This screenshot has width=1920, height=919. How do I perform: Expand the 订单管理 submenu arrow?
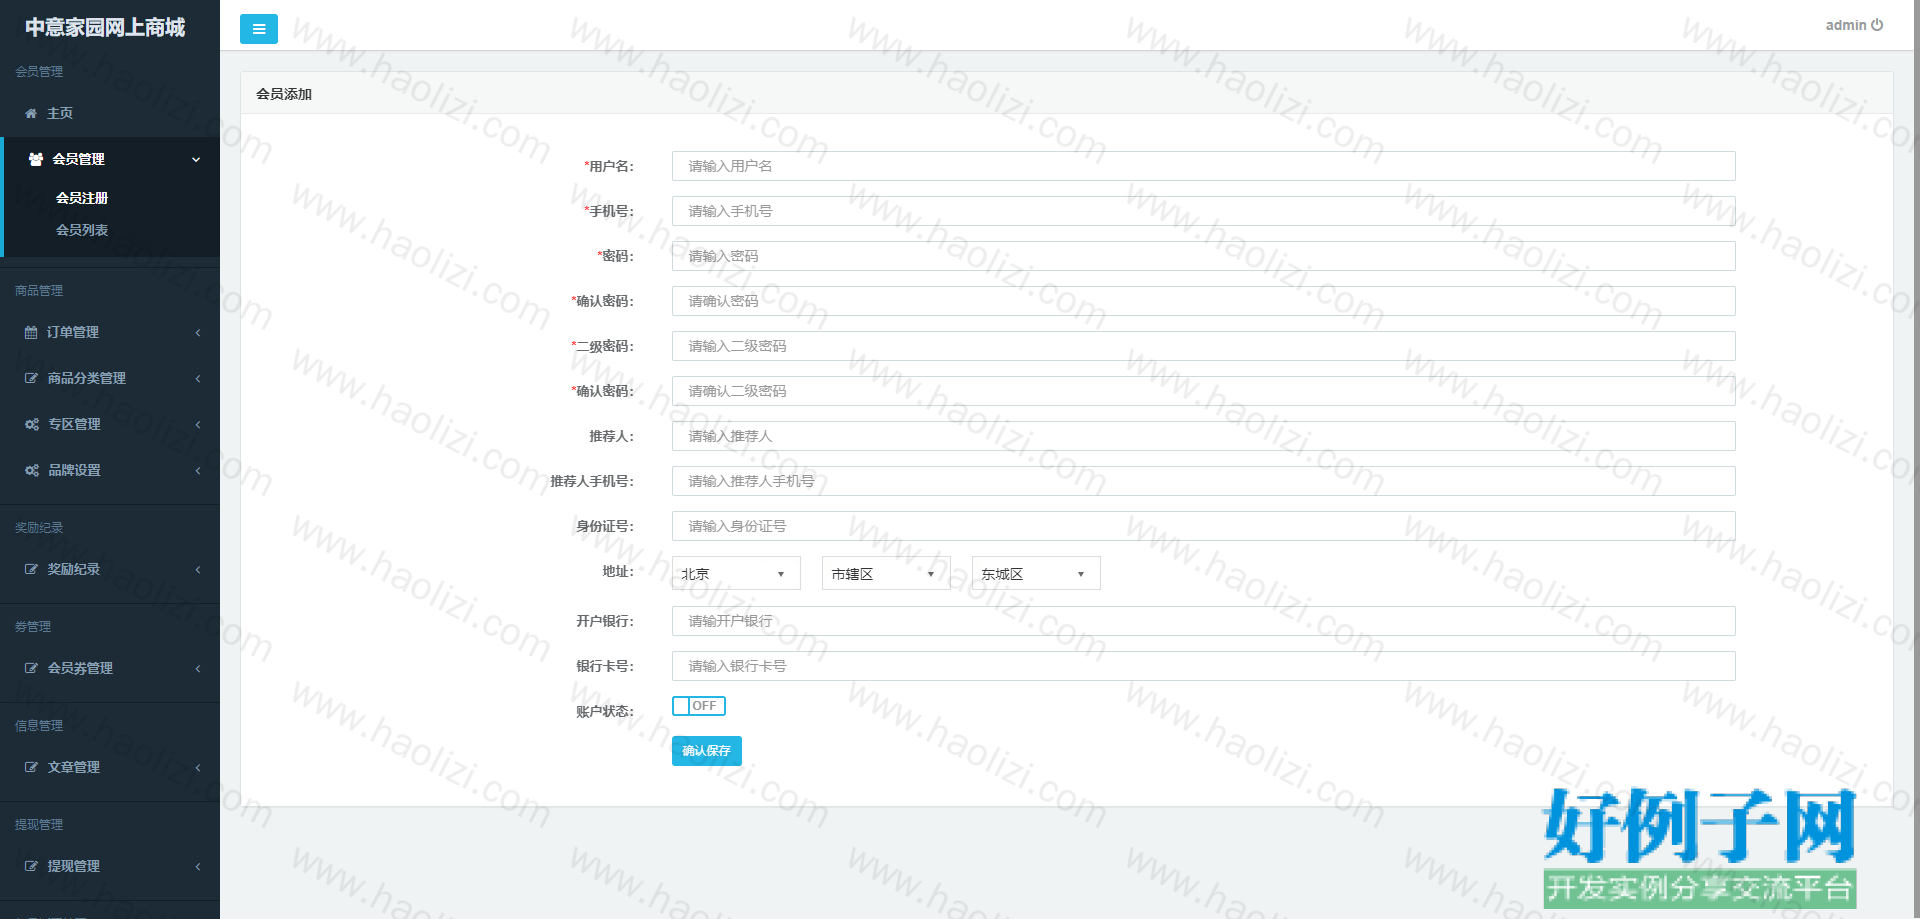(198, 332)
